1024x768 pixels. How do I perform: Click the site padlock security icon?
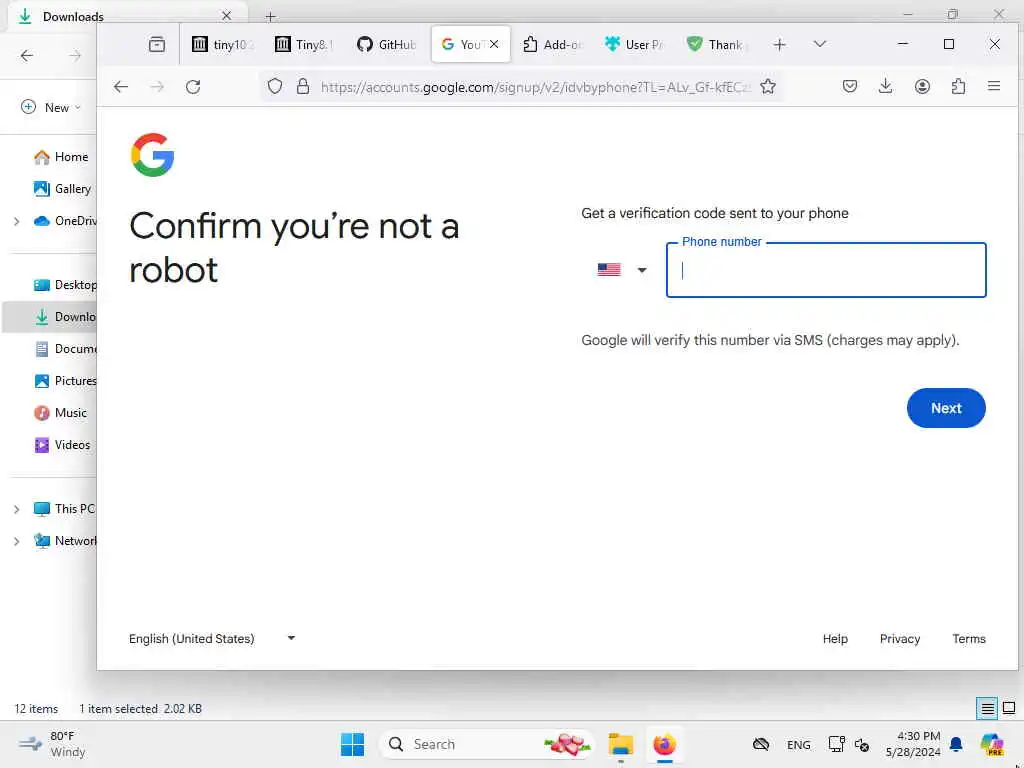click(x=302, y=86)
